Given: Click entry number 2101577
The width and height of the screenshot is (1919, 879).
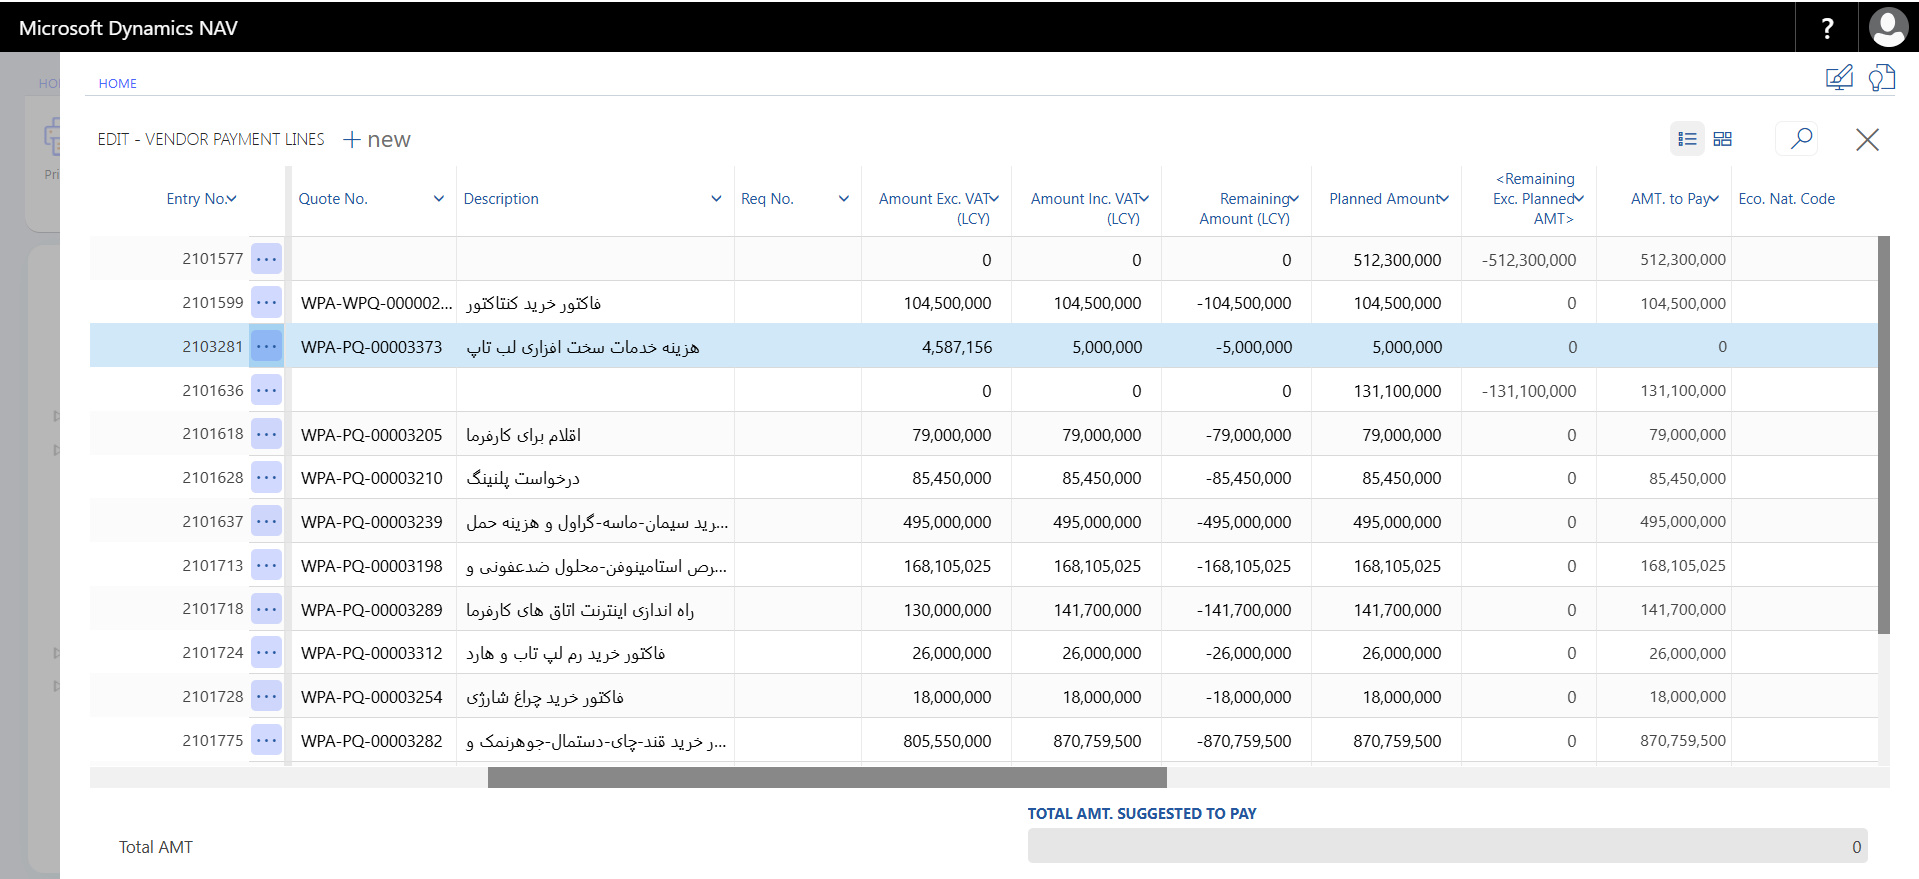Looking at the screenshot, I should [x=212, y=259].
